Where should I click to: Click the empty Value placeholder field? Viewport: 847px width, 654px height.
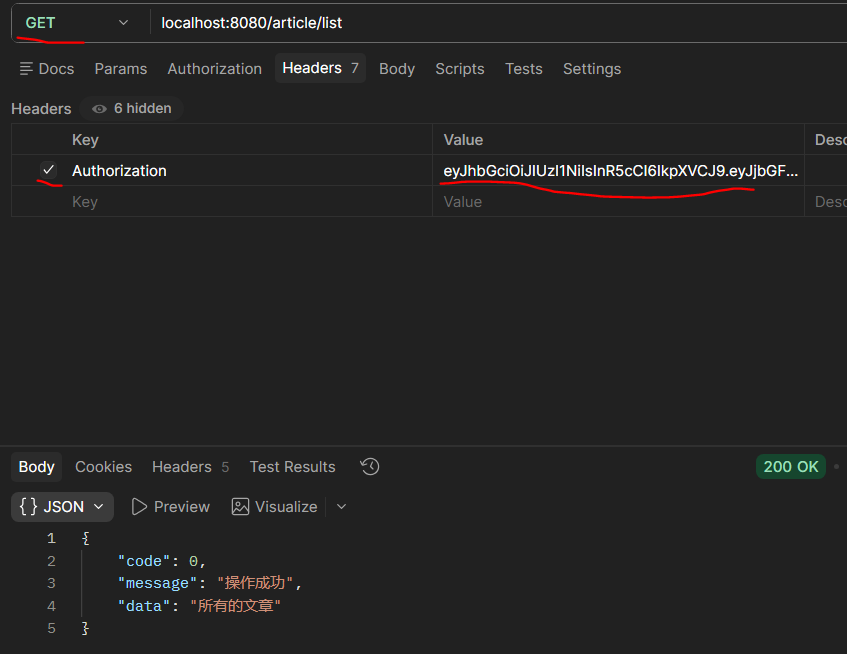pos(619,201)
